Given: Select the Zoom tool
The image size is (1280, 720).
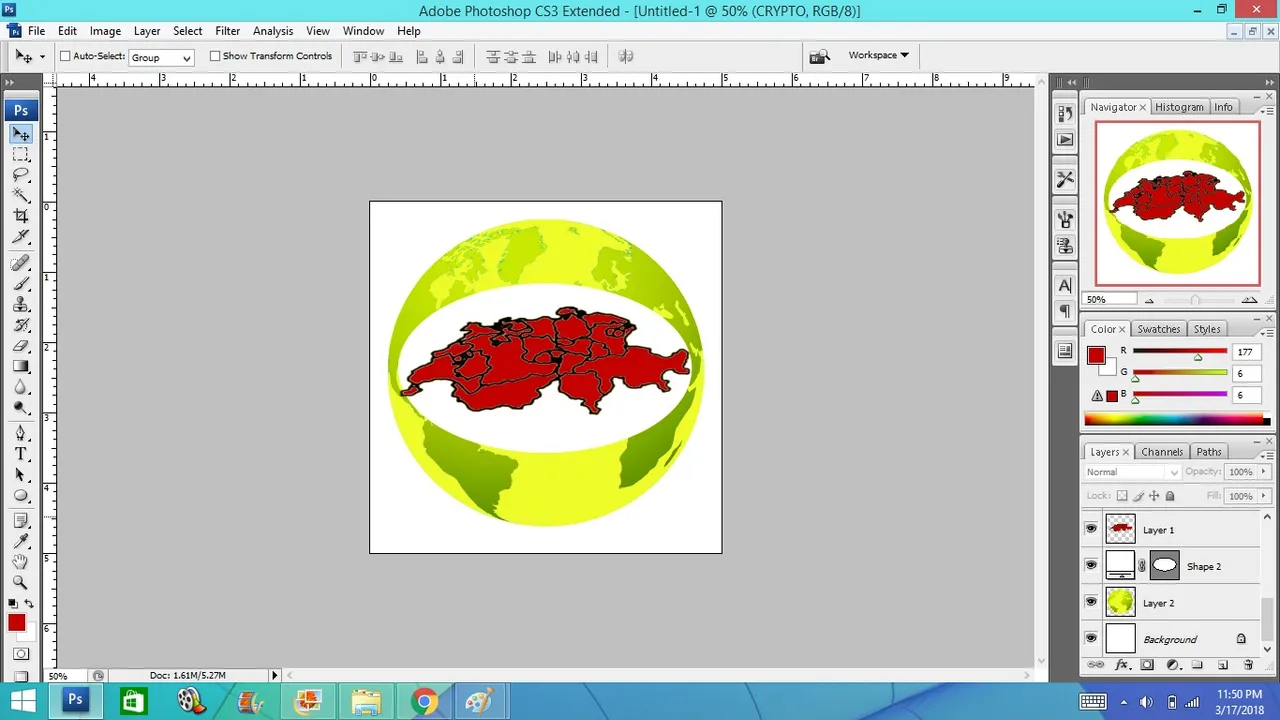Looking at the screenshot, I should click(x=21, y=582).
